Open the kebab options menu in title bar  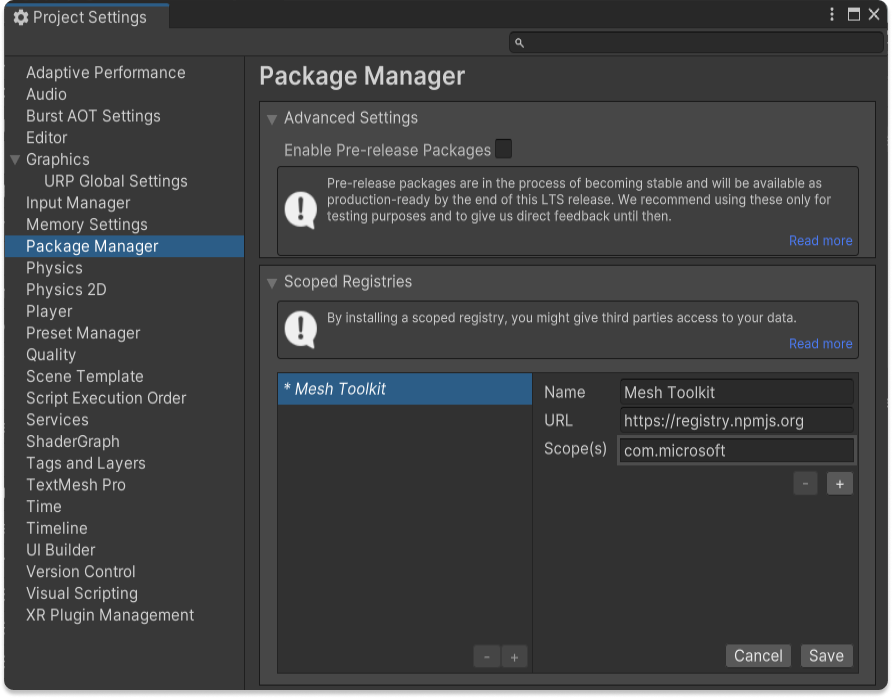[832, 15]
